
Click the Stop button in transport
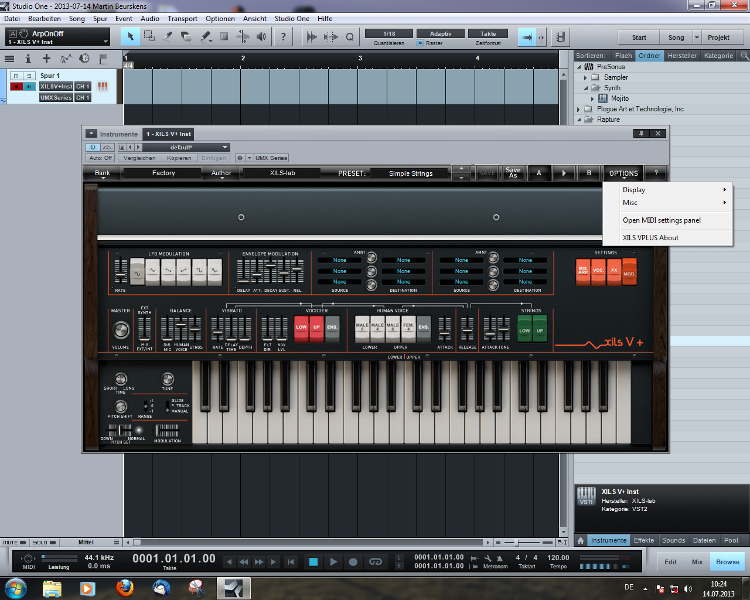[x=313, y=562]
